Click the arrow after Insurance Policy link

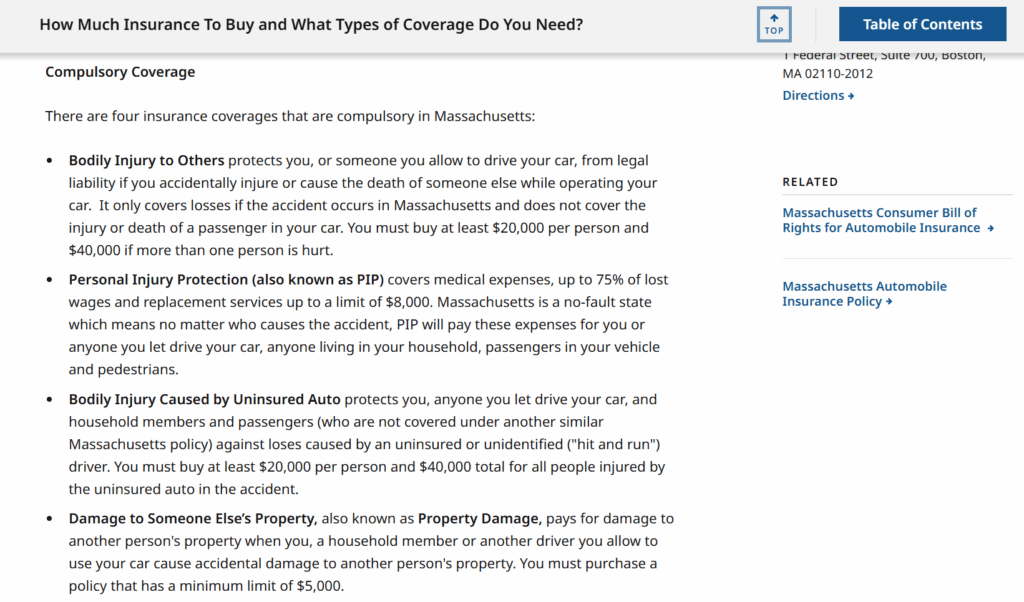tap(889, 302)
